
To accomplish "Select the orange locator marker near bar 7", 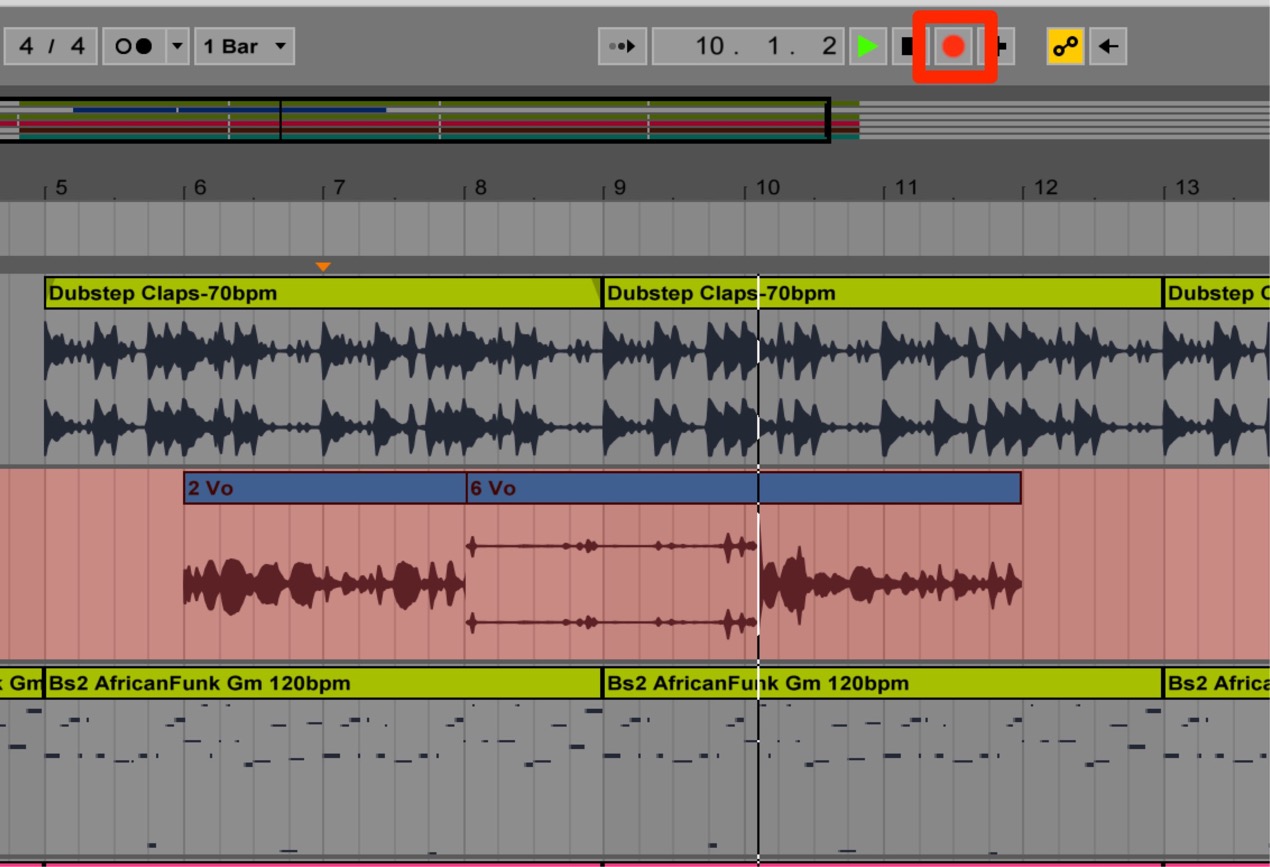I will point(323,266).
